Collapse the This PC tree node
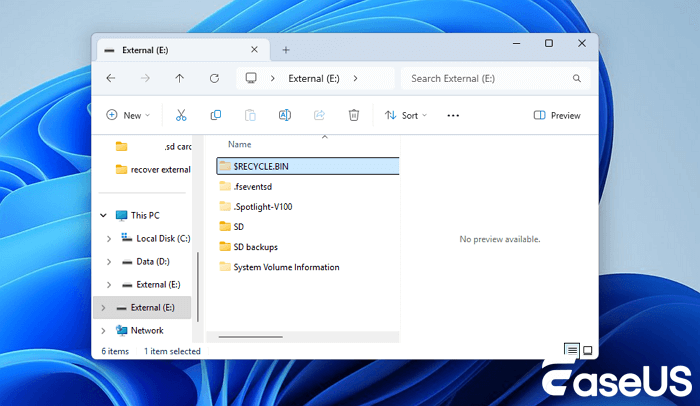This screenshot has height=406, width=700. click(103, 215)
